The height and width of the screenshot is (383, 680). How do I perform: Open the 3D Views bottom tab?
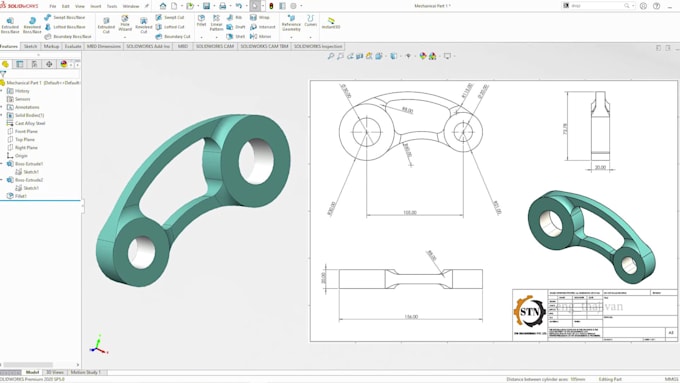(x=55, y=372)
